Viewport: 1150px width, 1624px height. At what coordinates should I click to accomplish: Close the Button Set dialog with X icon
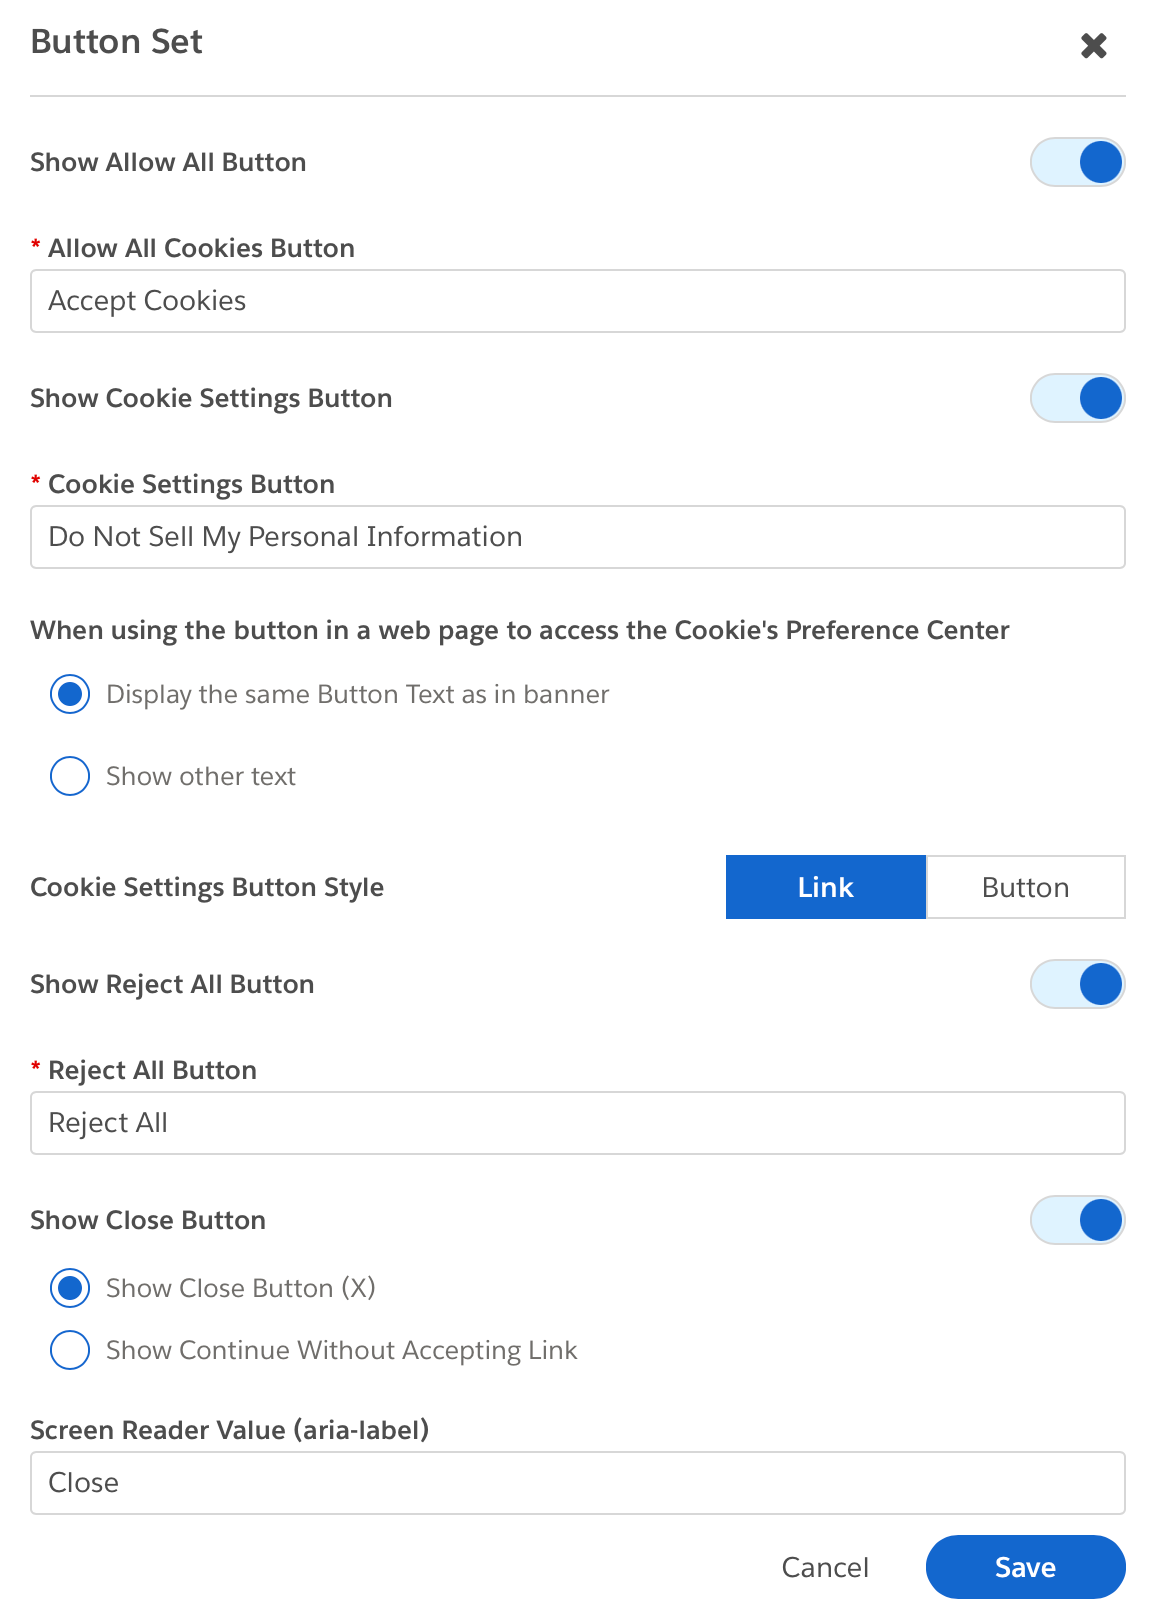tap(1094, 46)
